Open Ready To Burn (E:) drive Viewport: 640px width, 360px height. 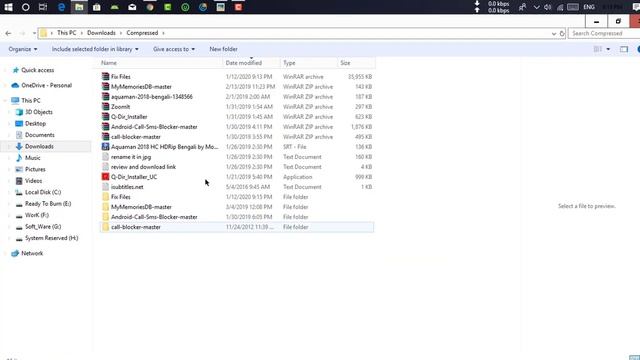pos(47,203)
